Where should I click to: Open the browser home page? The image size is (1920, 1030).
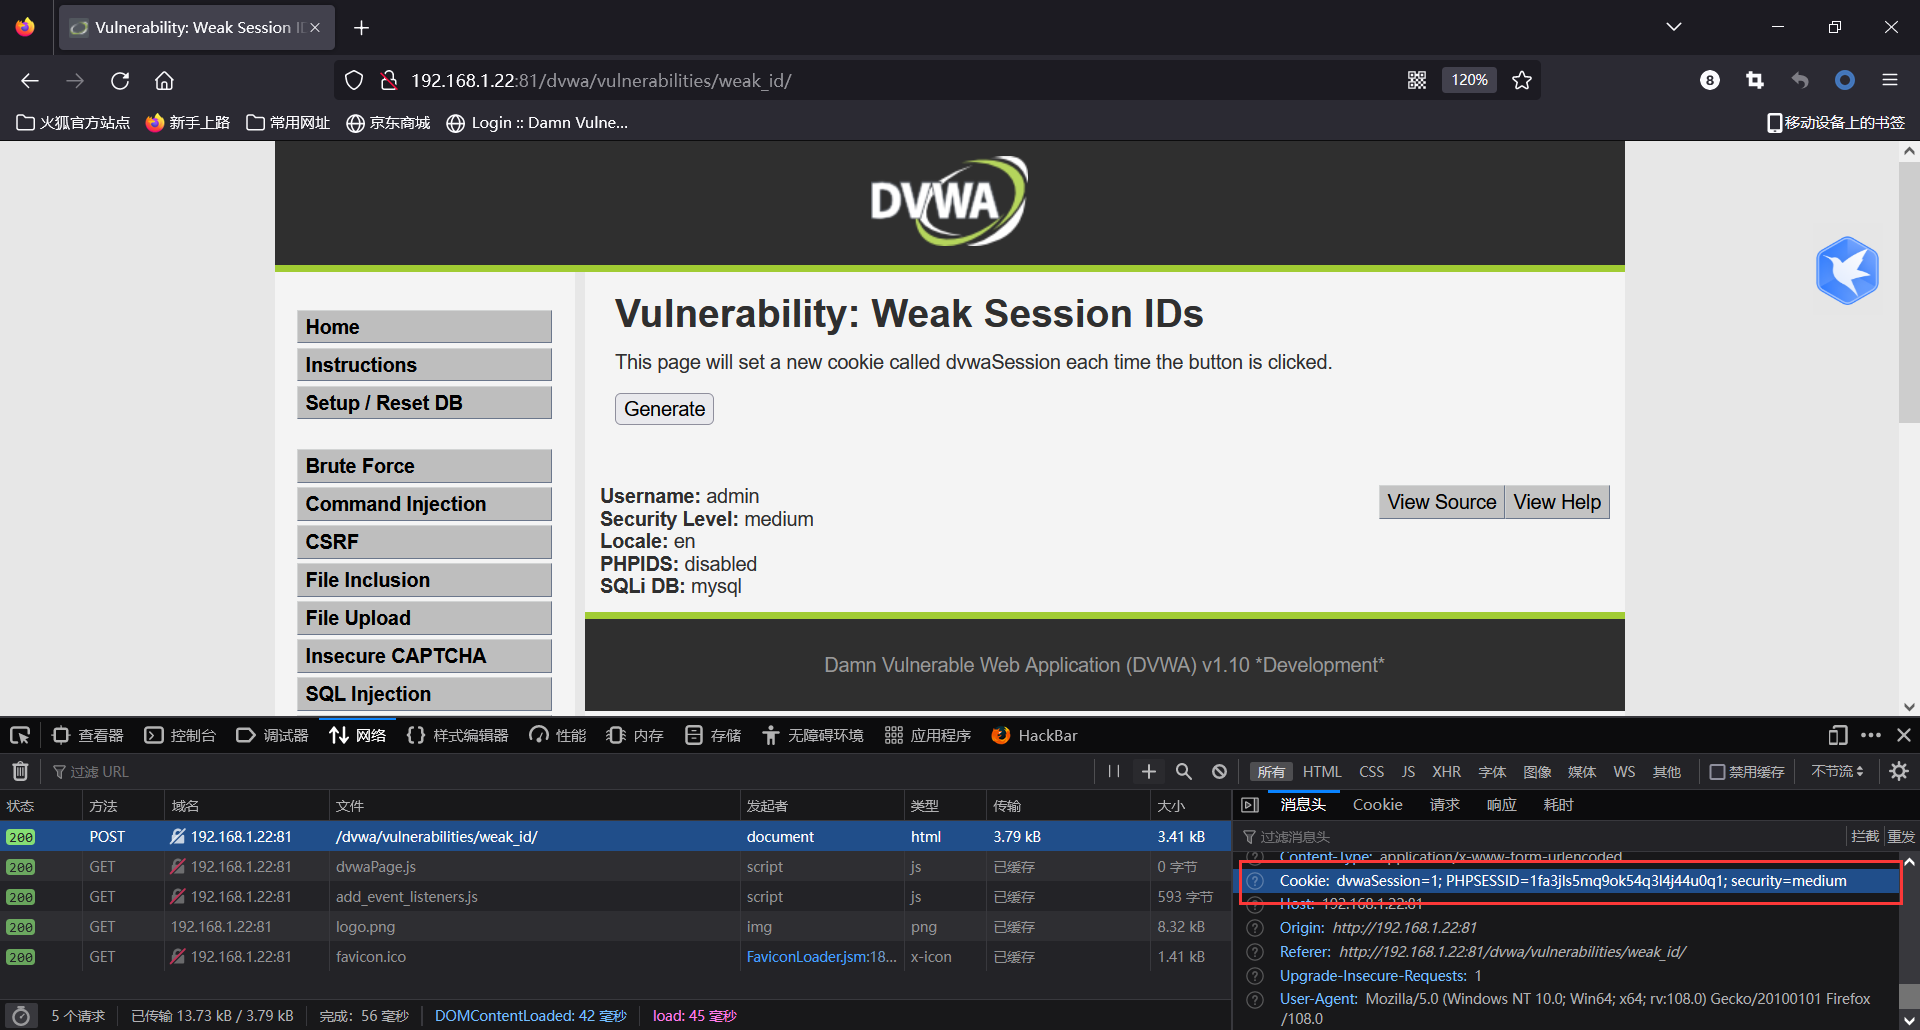(x=164, y=81)
